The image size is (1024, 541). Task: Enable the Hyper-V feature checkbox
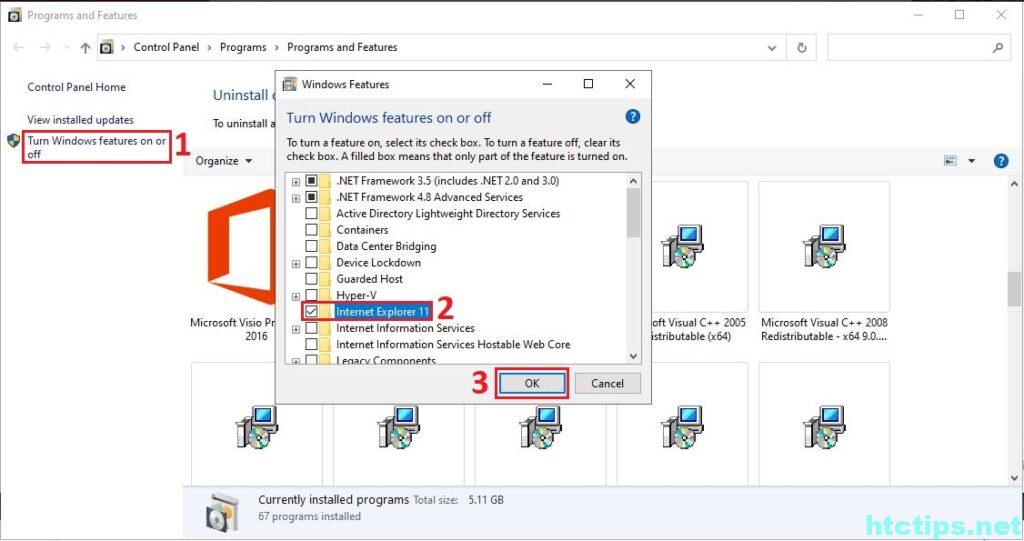[x=312, y=296]
